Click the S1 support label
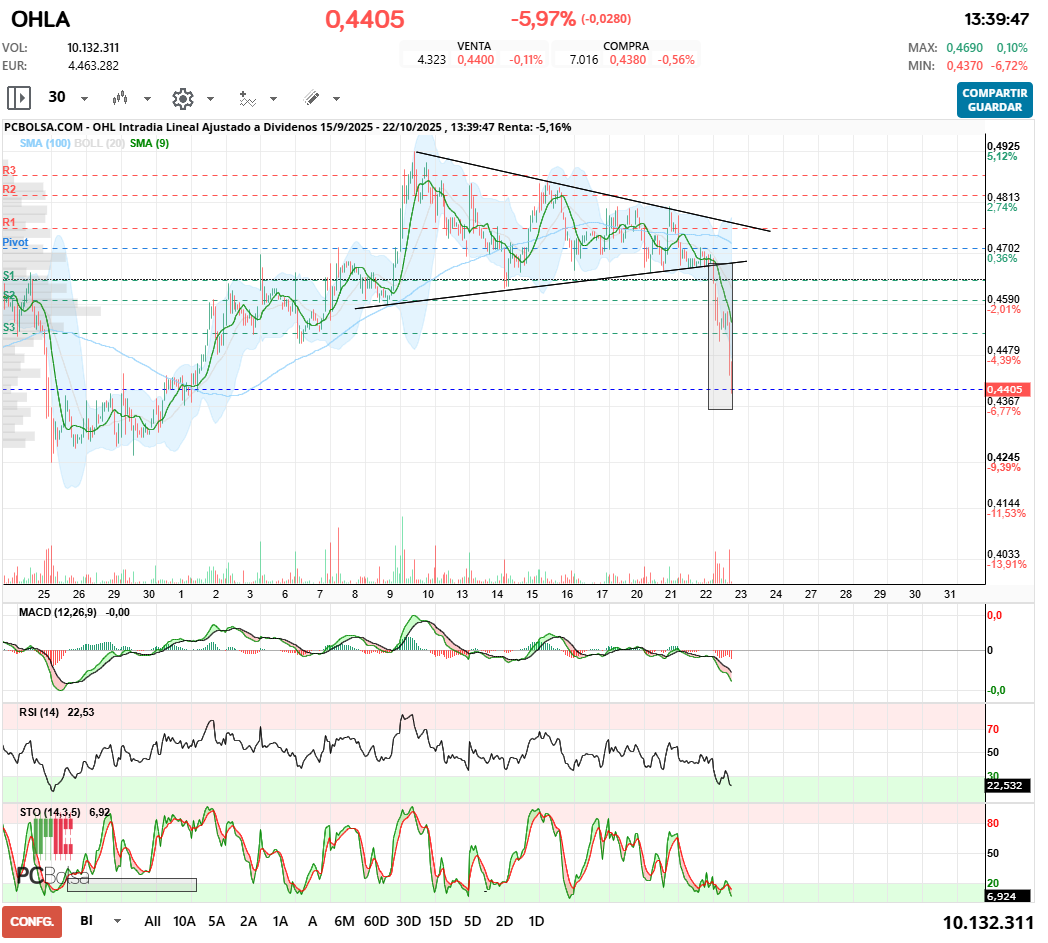The height and width of the screenshot is (943, 1048). [9, 275]
